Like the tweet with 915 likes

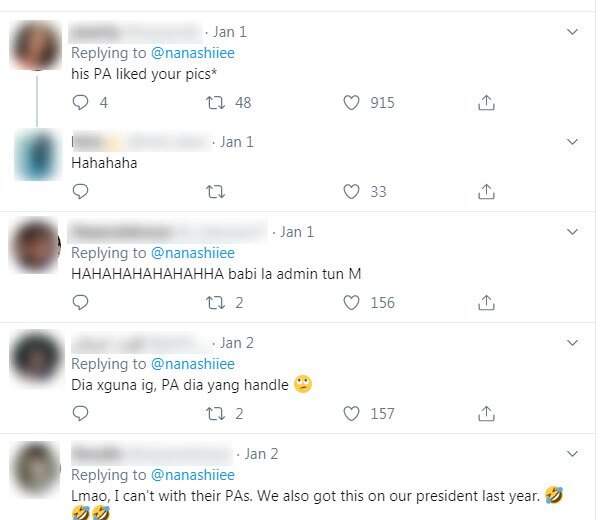tap(351, 102)
